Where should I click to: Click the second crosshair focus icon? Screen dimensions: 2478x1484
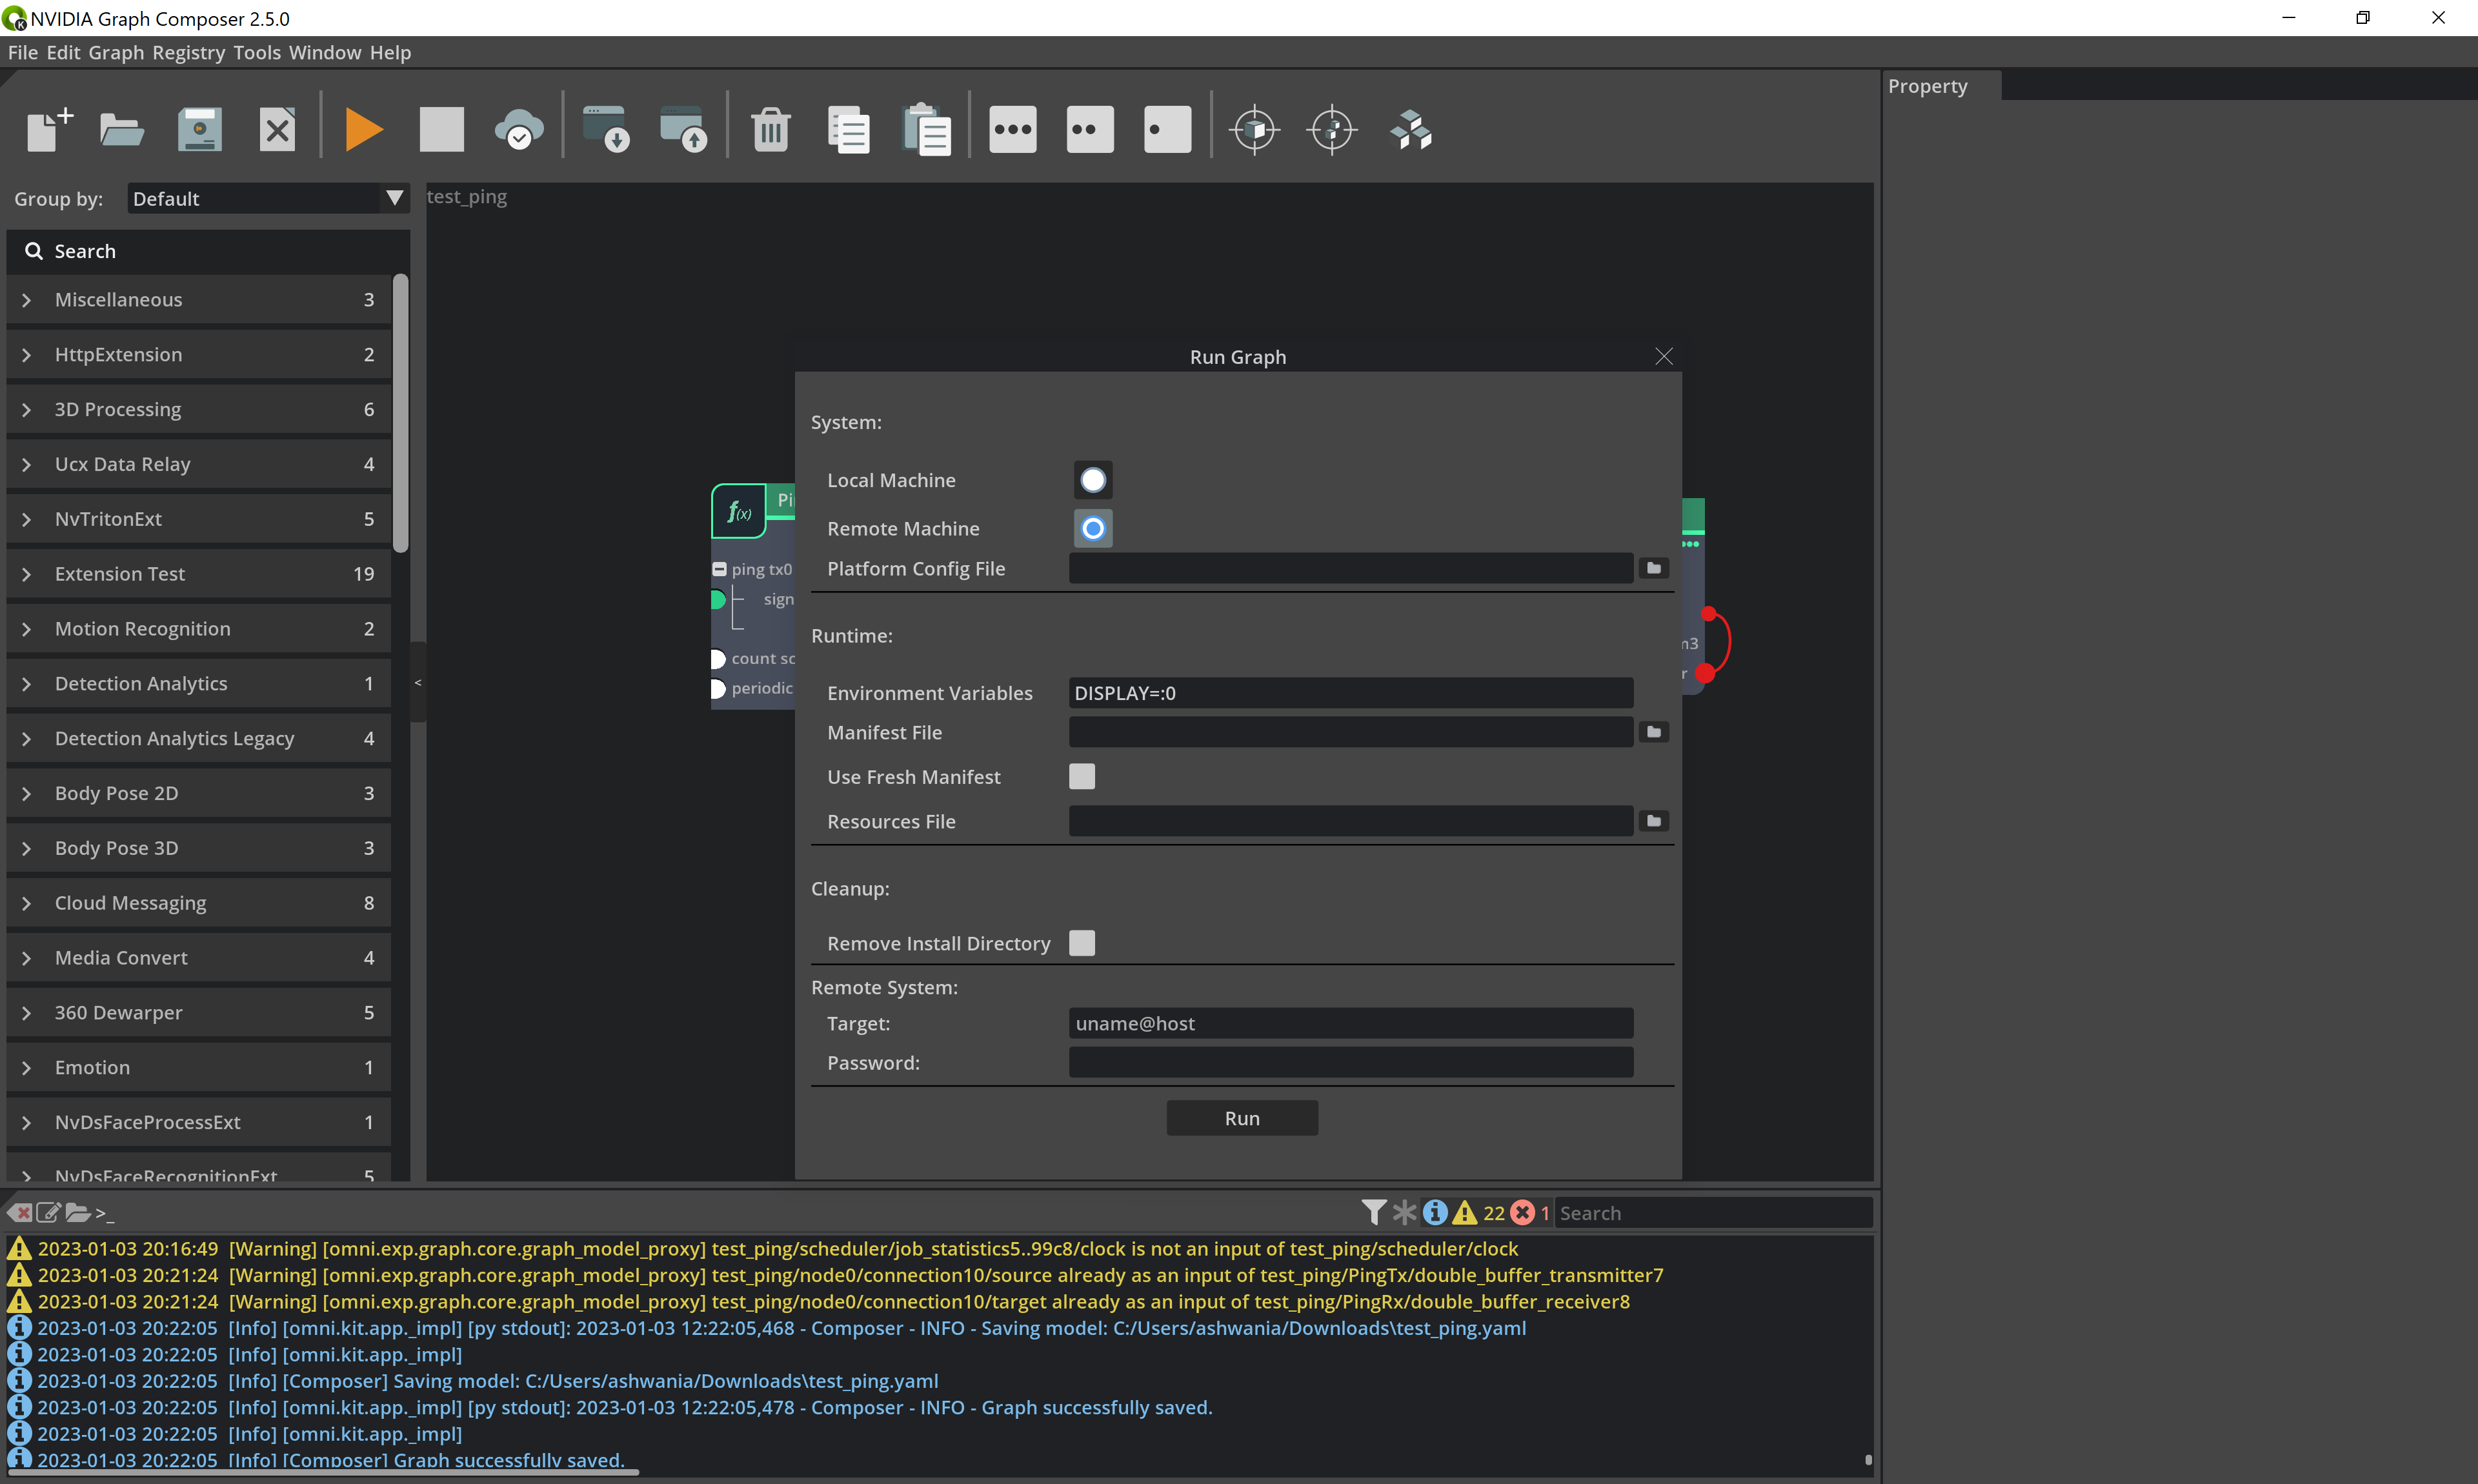click(x=1332, y=130)
